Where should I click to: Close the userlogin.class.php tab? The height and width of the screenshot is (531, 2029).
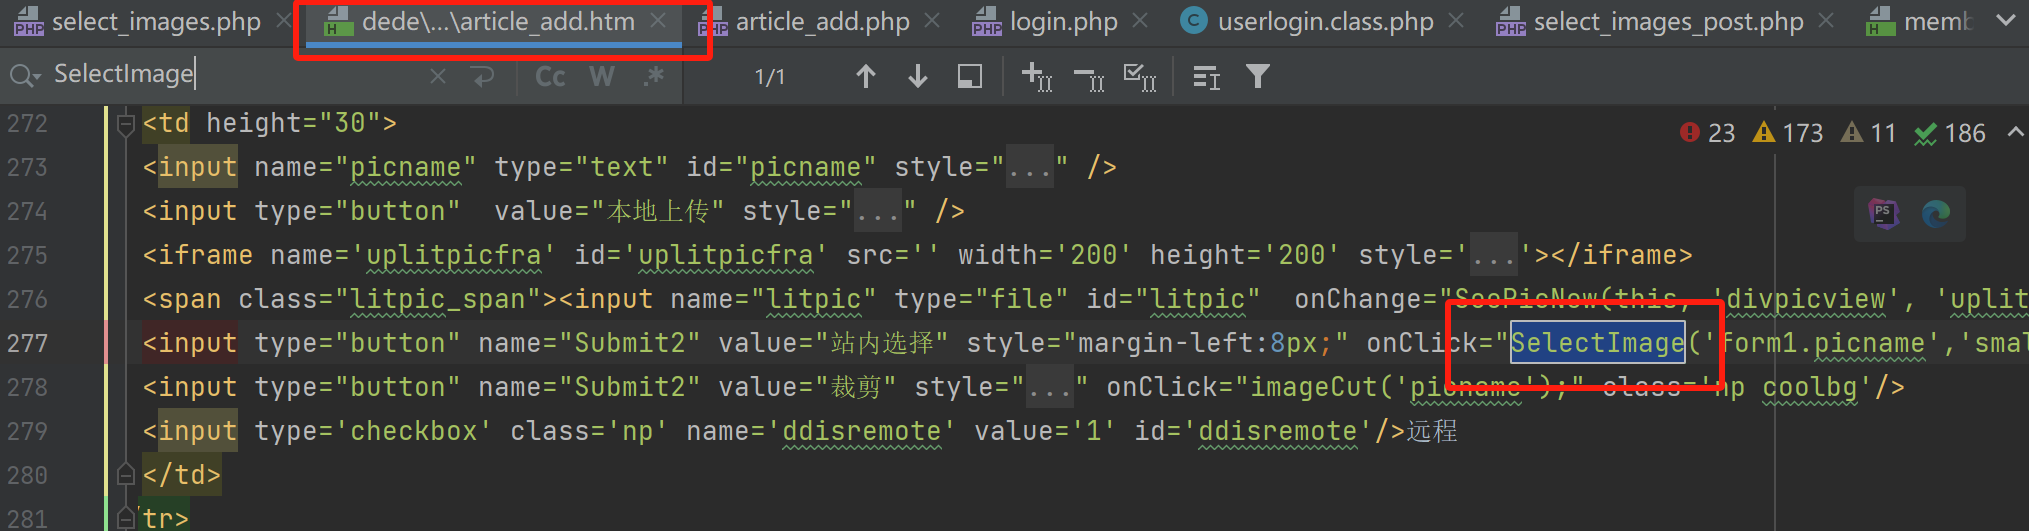click(x=1456, y=21)
